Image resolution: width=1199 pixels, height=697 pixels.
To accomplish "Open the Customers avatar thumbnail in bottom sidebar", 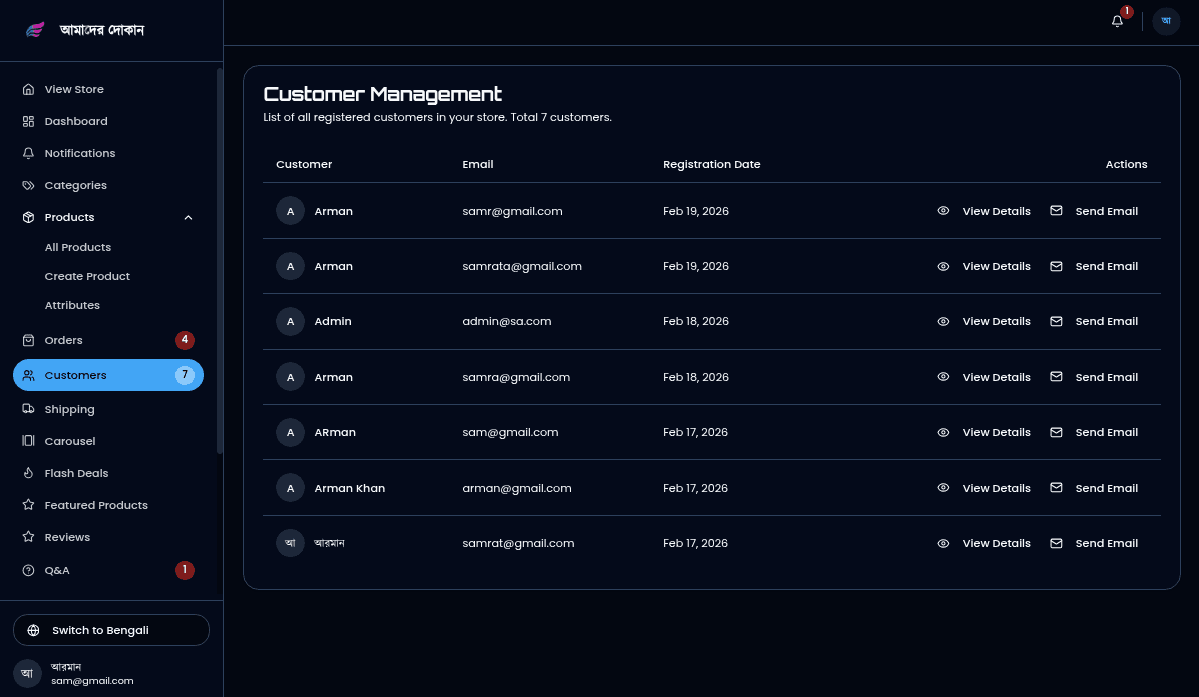I will [x=27, y=673].
